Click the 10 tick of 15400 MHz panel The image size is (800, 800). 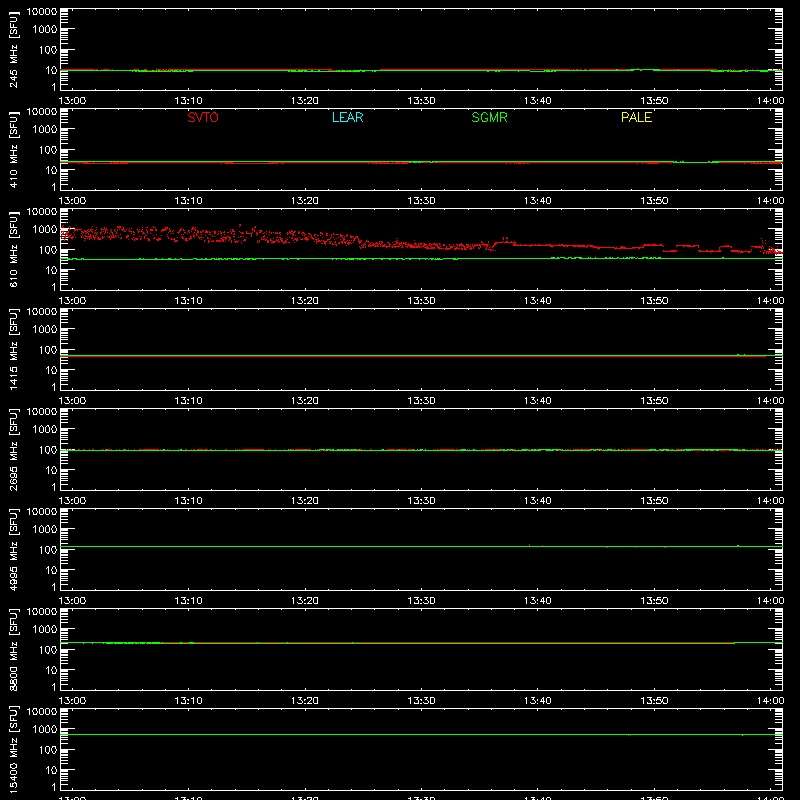[51, 770]
